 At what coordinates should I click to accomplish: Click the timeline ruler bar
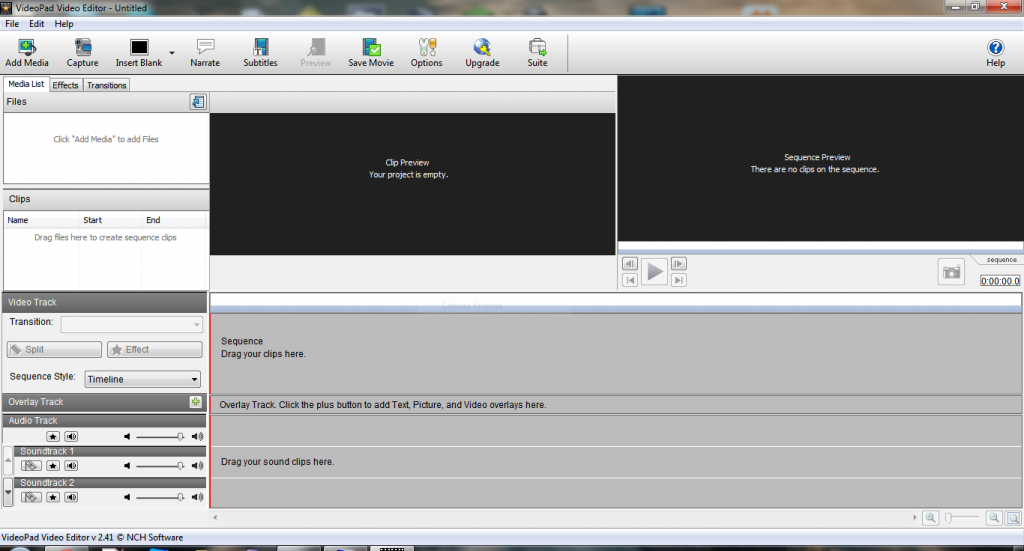point(615,302)
